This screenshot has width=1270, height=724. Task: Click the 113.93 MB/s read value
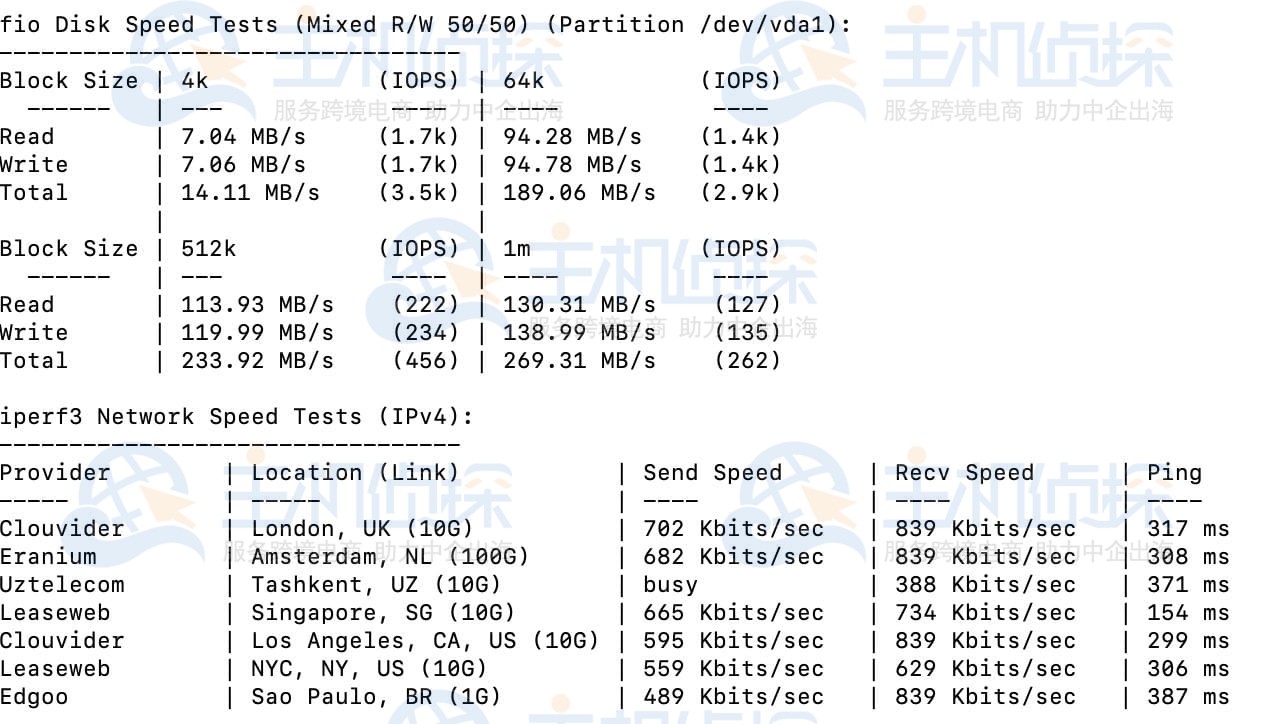coord(257,305)
